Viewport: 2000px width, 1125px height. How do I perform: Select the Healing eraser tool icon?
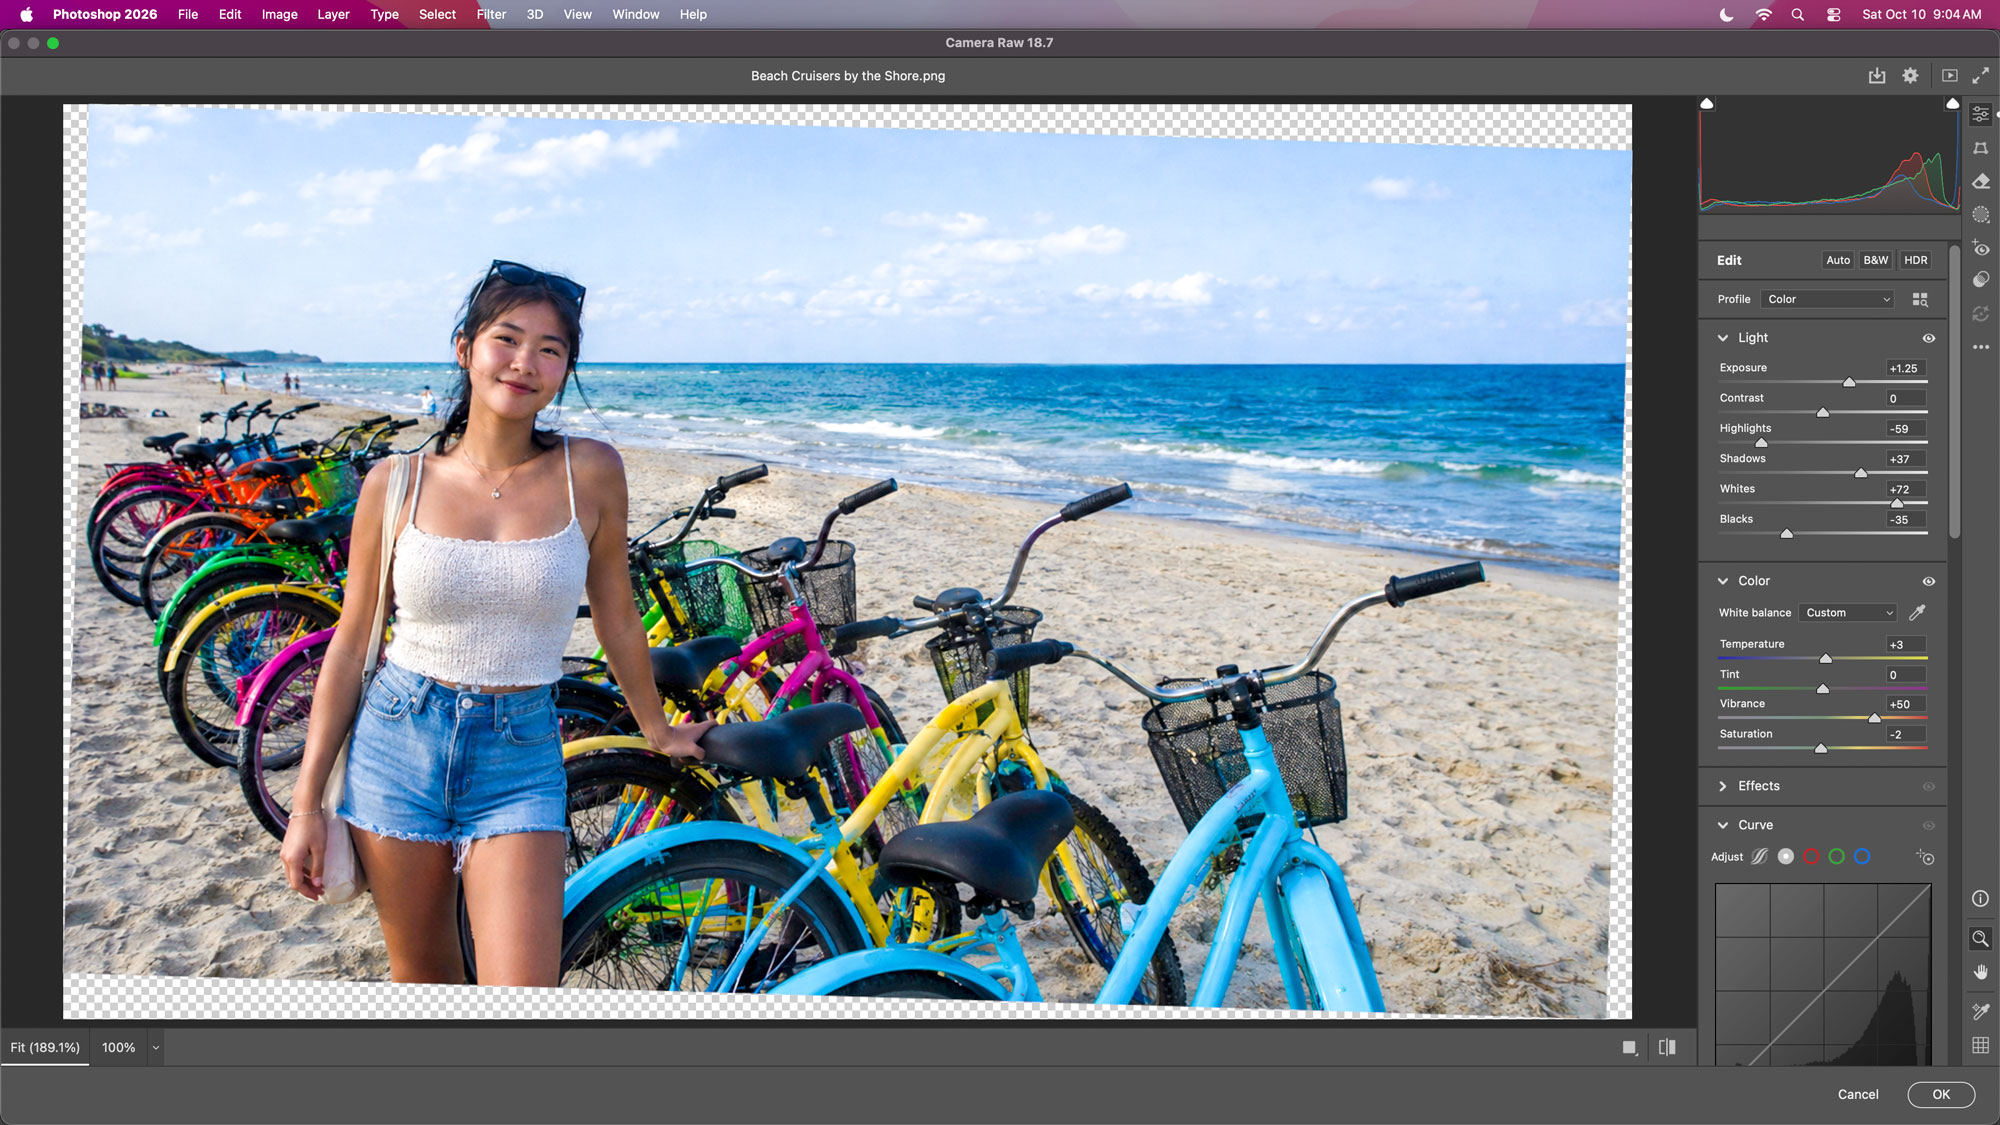[1980, 181]
